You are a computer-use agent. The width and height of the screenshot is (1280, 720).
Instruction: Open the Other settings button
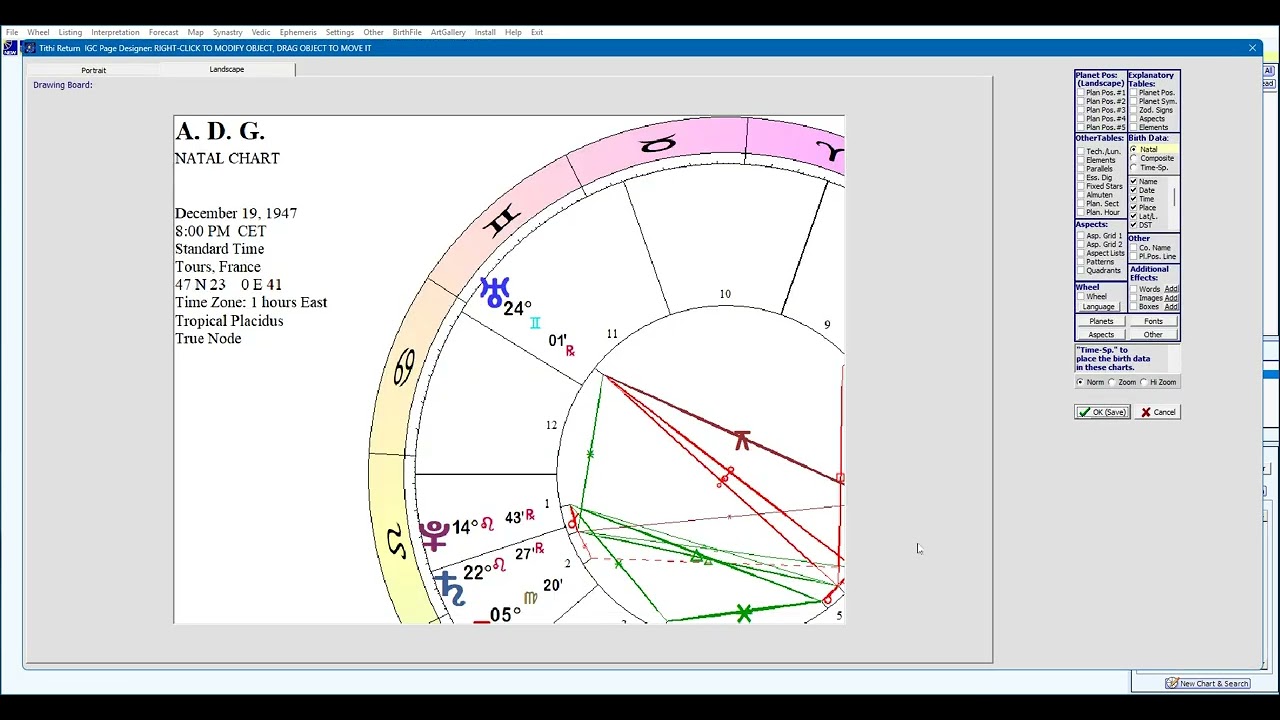click(x=1153, y=335)
